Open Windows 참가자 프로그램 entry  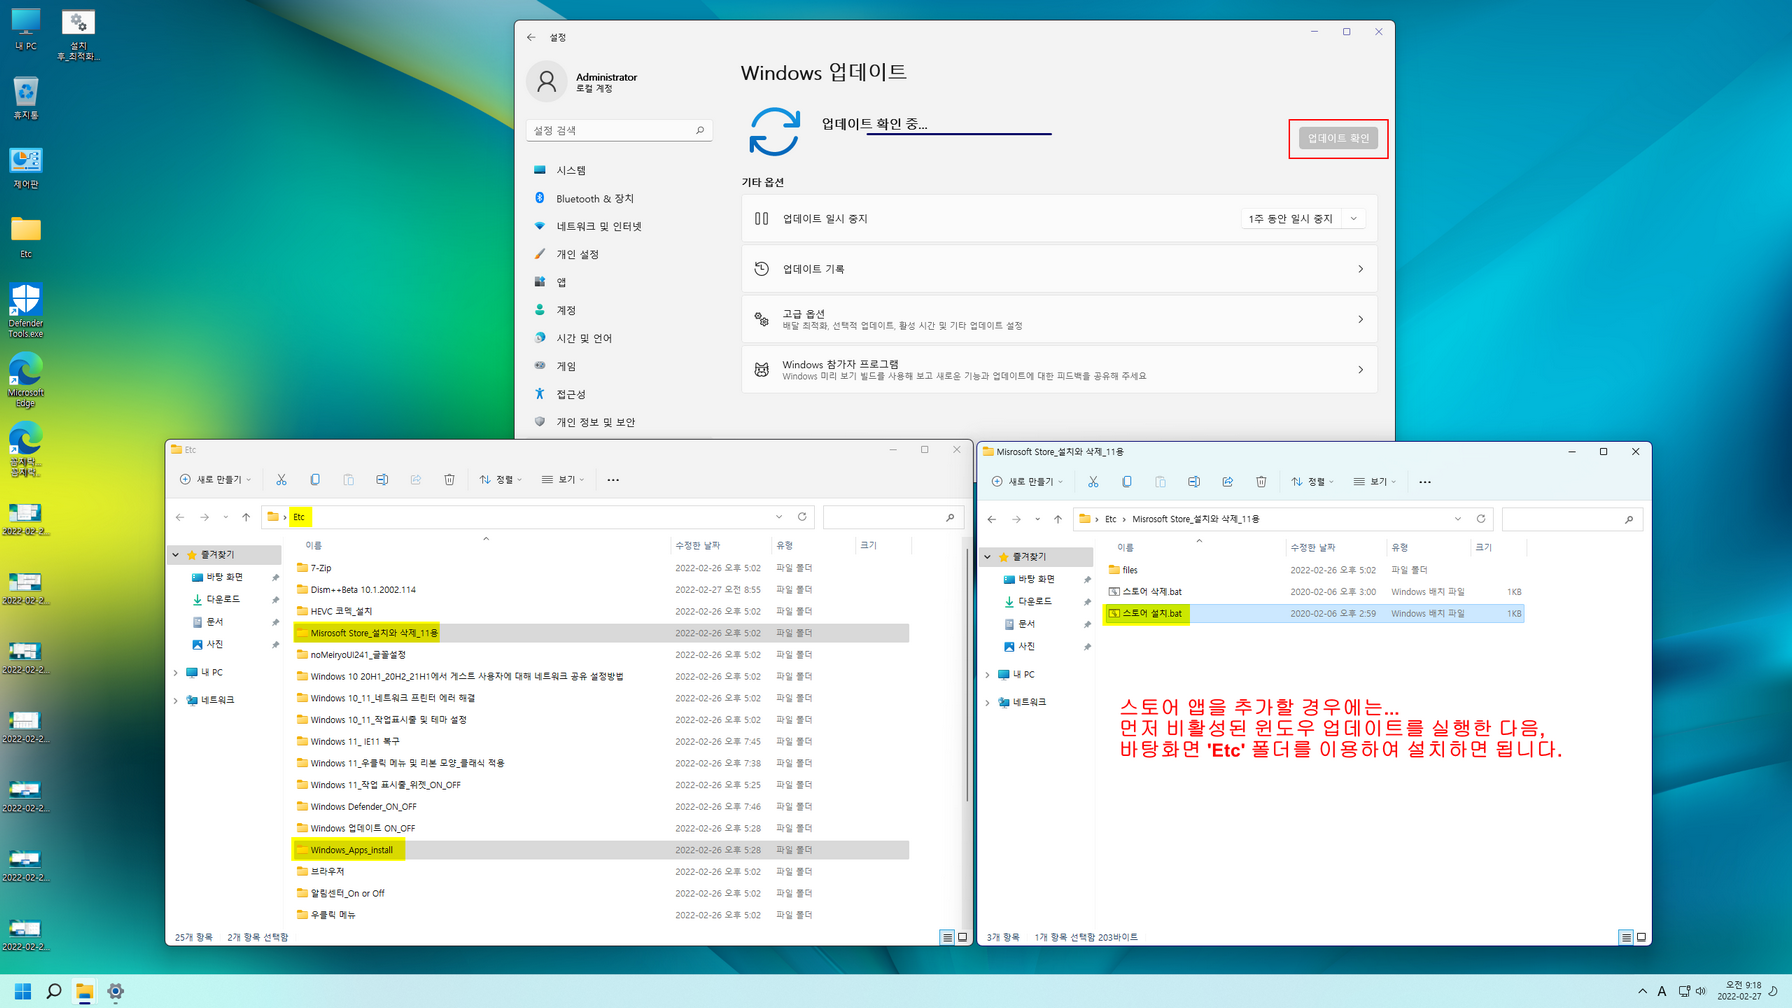[x=1059, y=370]
